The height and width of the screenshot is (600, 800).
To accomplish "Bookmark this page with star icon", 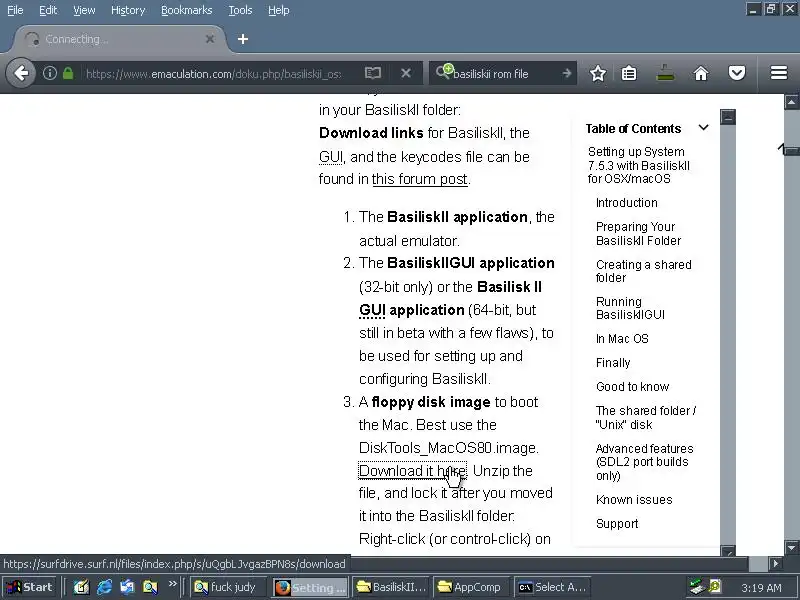I will [597, 73].
